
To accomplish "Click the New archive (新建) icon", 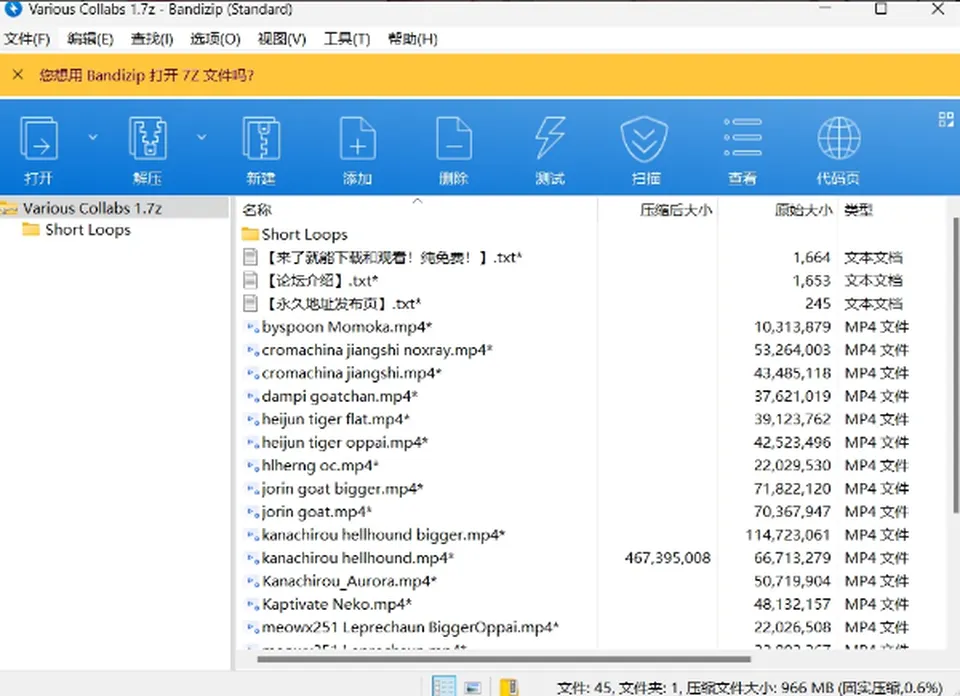I will click(x=261, y=149).
